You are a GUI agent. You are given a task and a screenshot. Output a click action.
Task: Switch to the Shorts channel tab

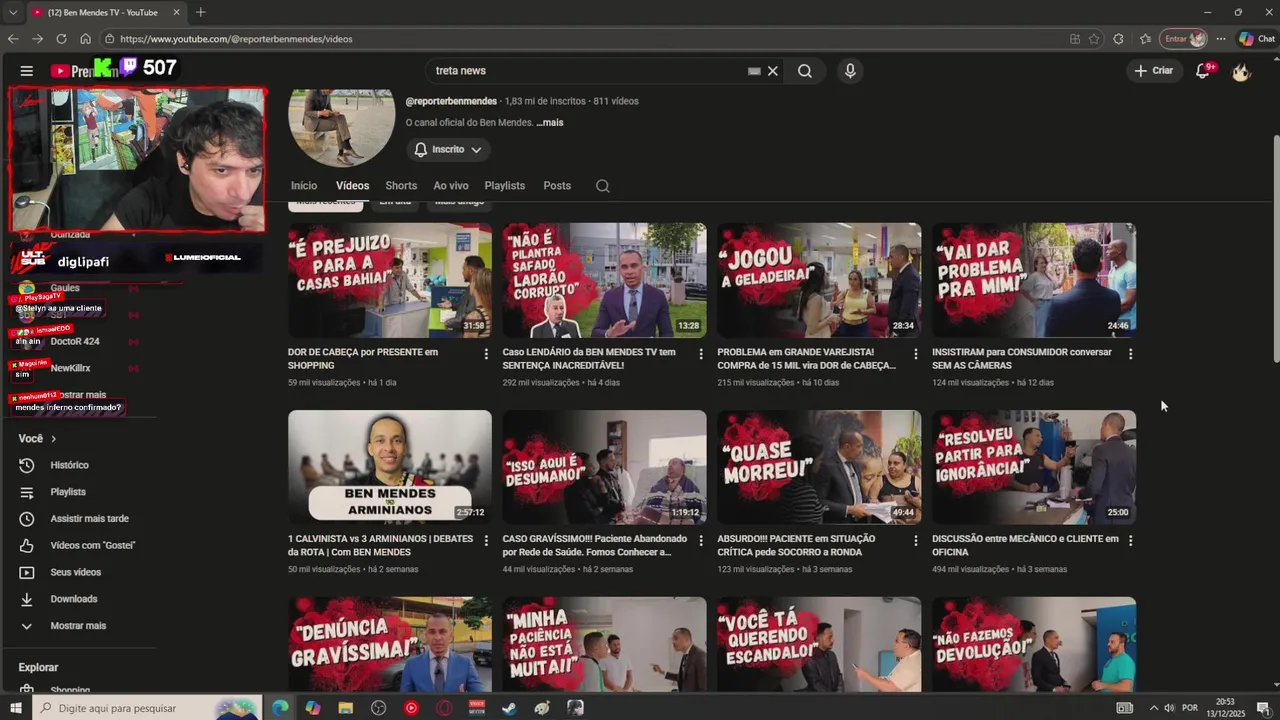pos(401,186)
